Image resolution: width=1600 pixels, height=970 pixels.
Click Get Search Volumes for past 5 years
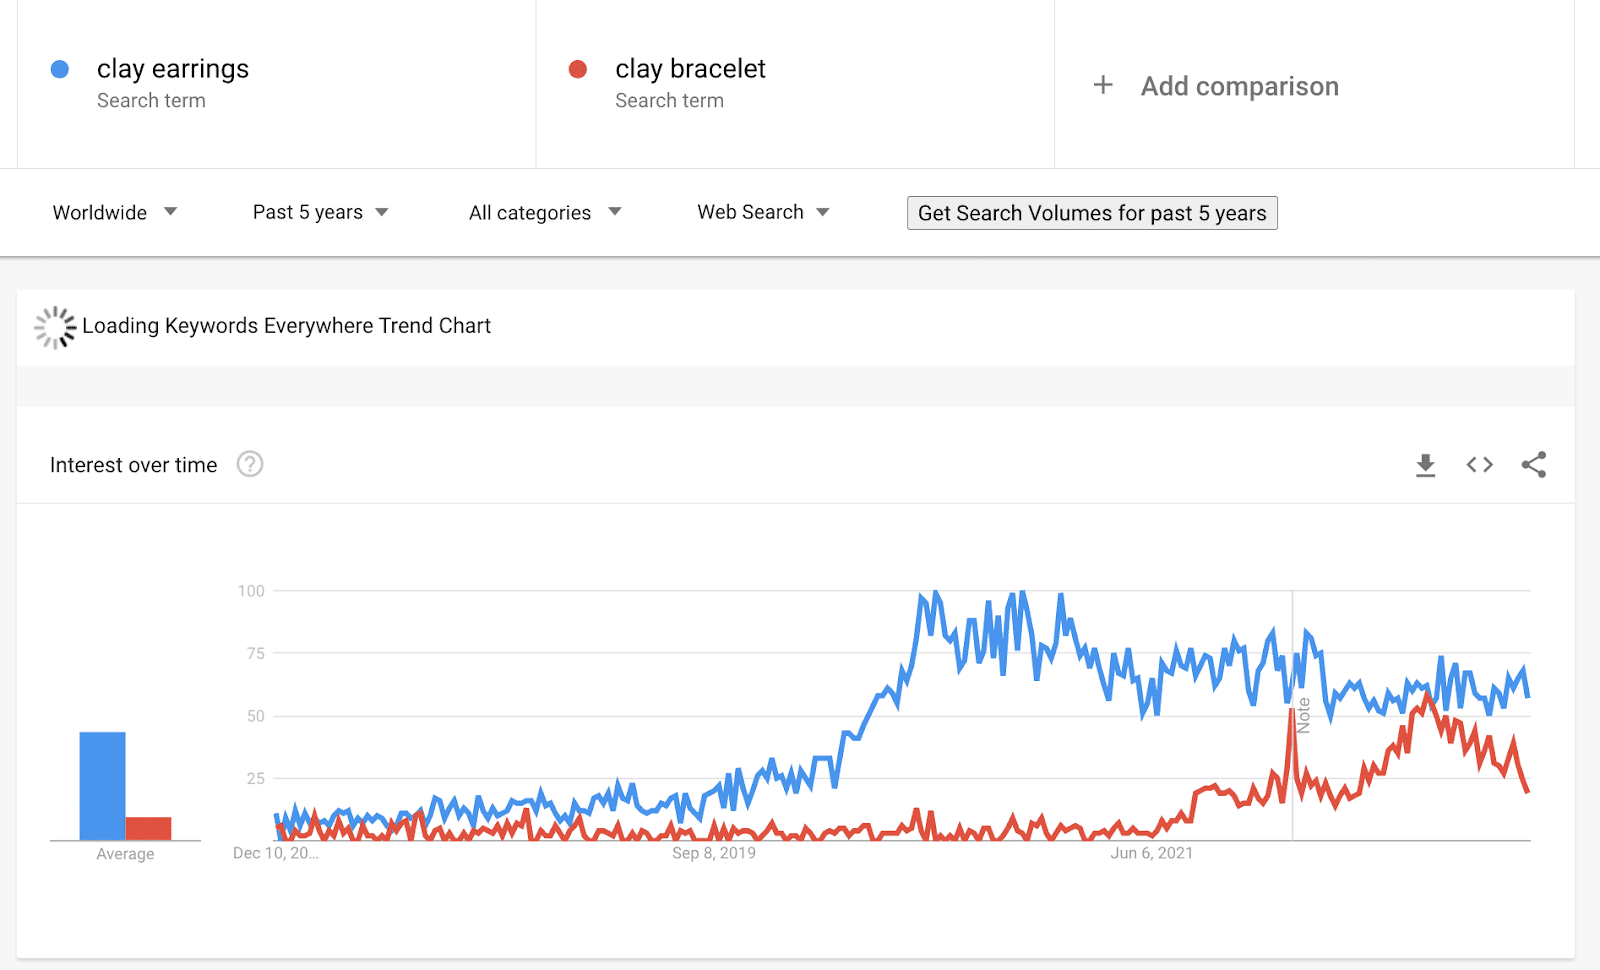coord(1092,213)
